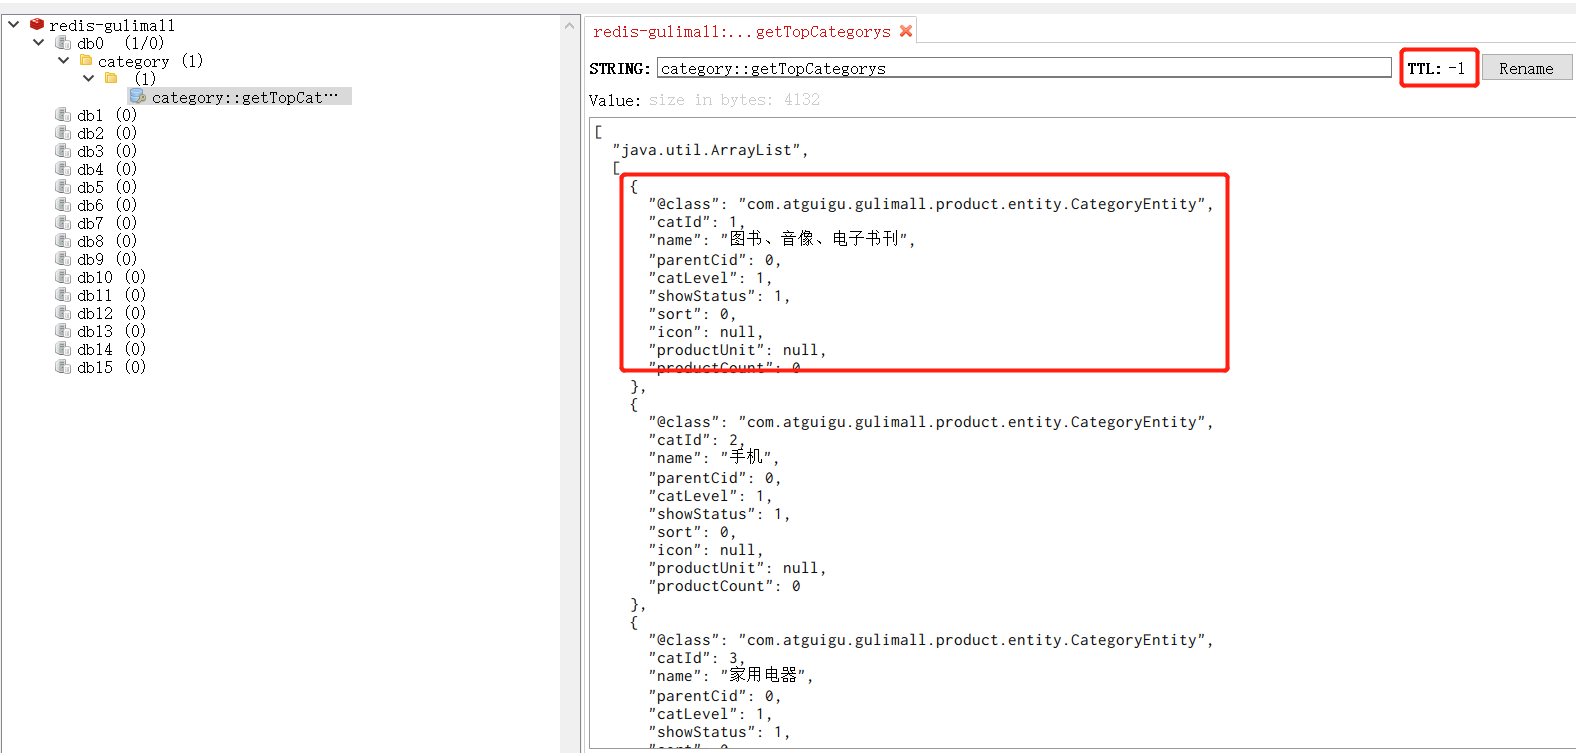
Task: Click the "catId": 1 line
Action: coord(696,222)
